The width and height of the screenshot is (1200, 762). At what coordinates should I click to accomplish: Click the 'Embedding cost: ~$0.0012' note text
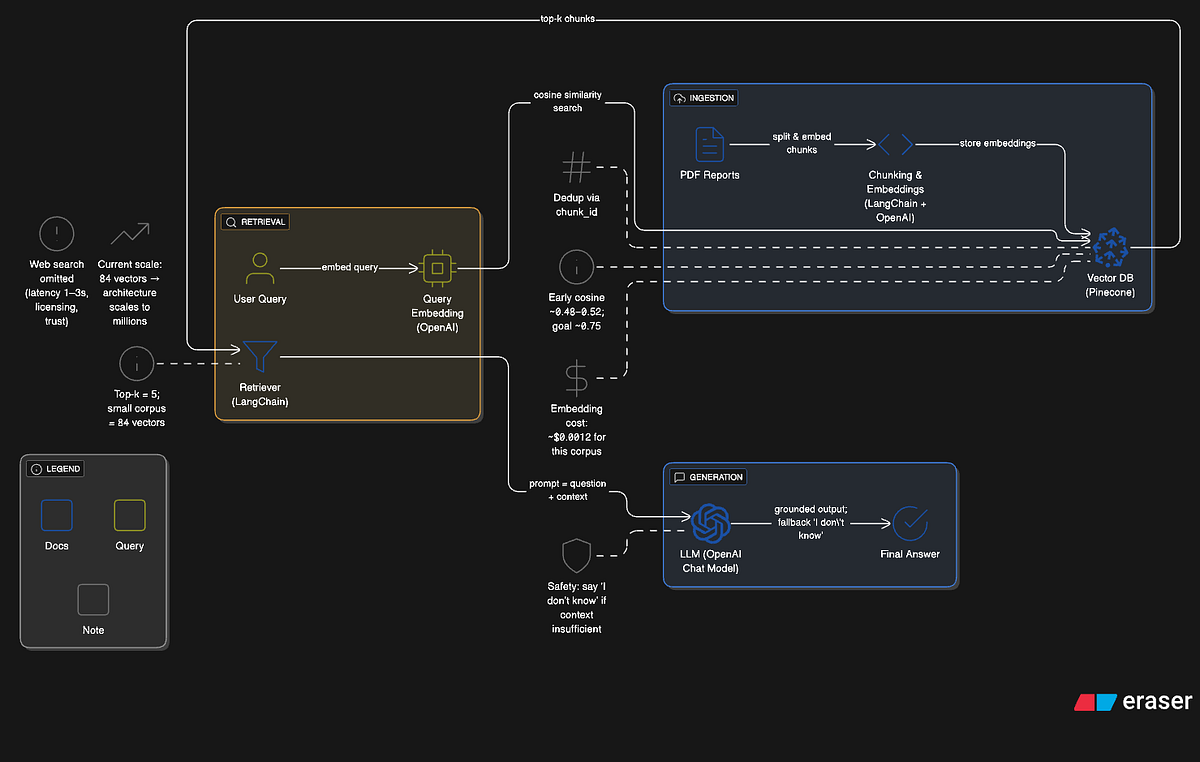(x=576, y=430)
